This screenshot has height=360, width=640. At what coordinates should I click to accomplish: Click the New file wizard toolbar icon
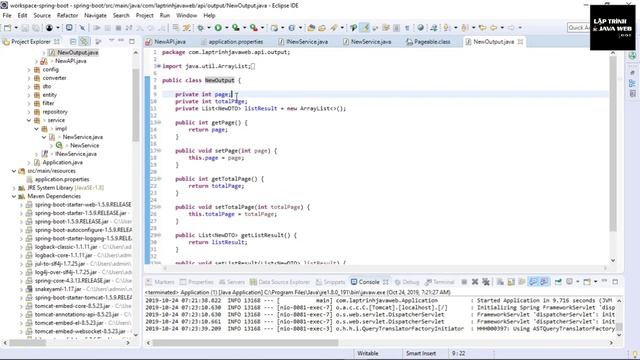(x=7, y=28)
